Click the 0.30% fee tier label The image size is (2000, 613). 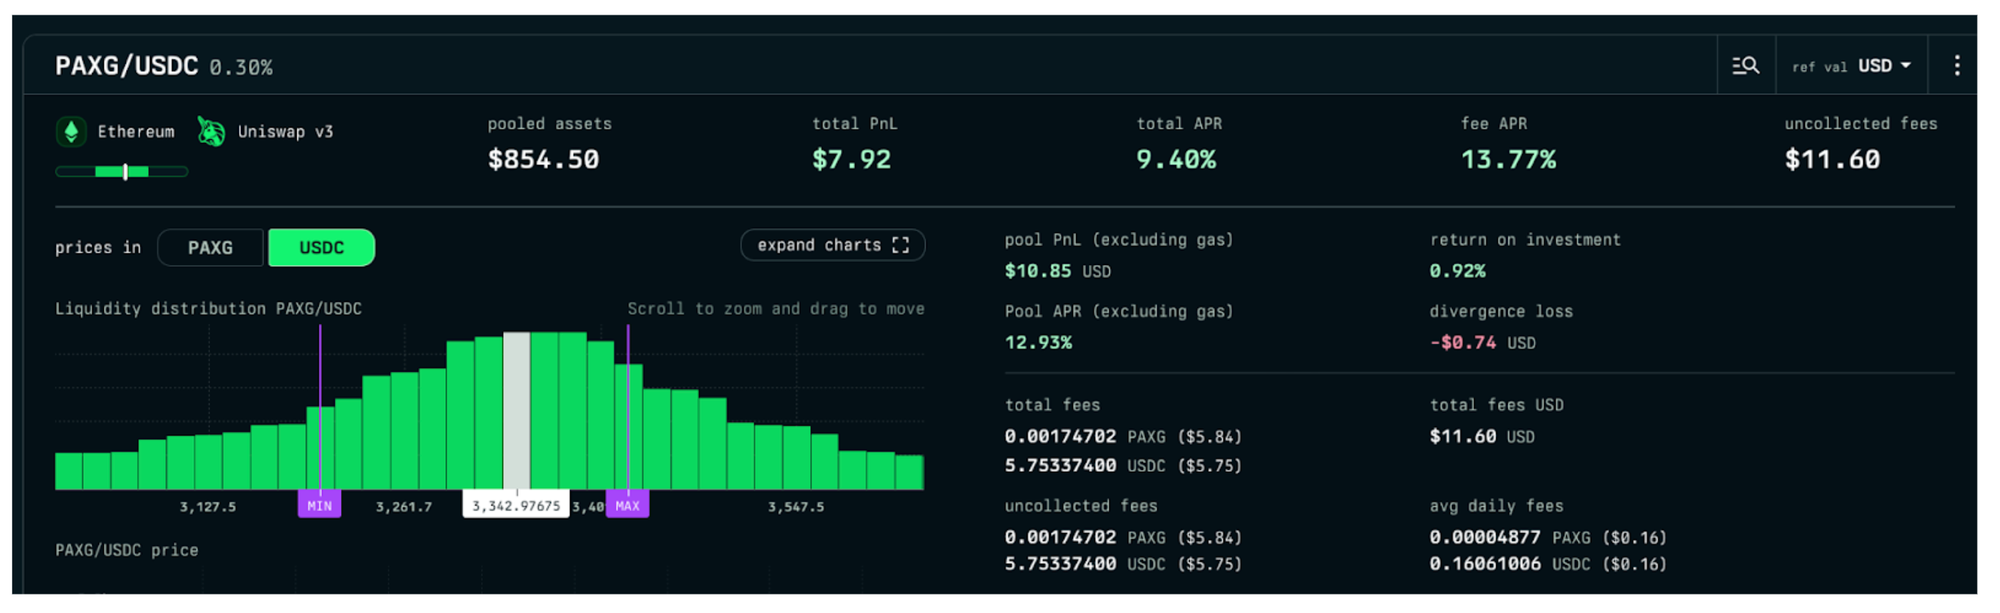pyautogui.click(x=241, y=68)
